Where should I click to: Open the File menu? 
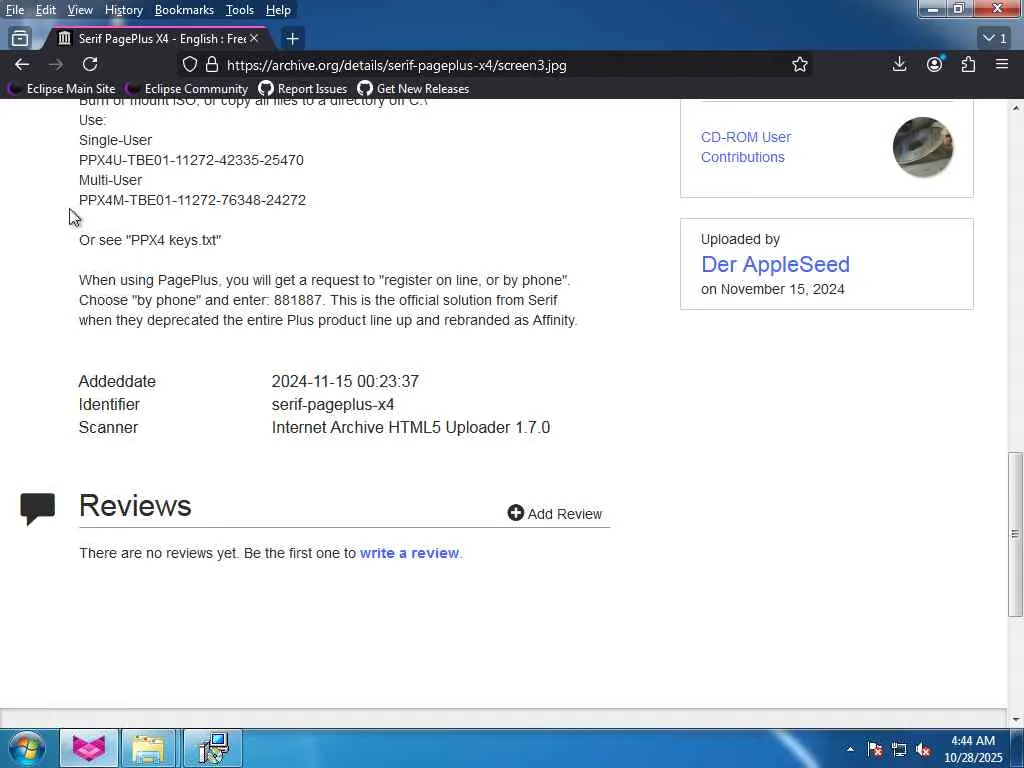[15, 10]
